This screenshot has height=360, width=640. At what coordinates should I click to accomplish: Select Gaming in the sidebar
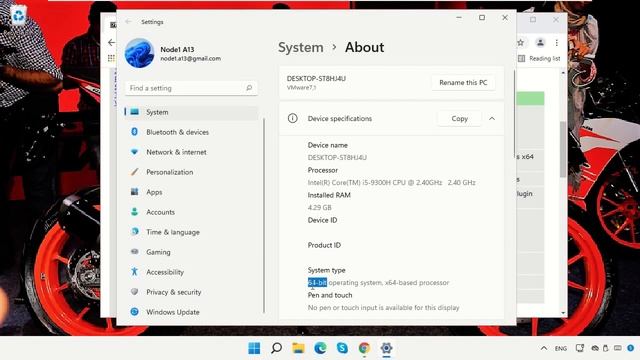tap(191, 252)
